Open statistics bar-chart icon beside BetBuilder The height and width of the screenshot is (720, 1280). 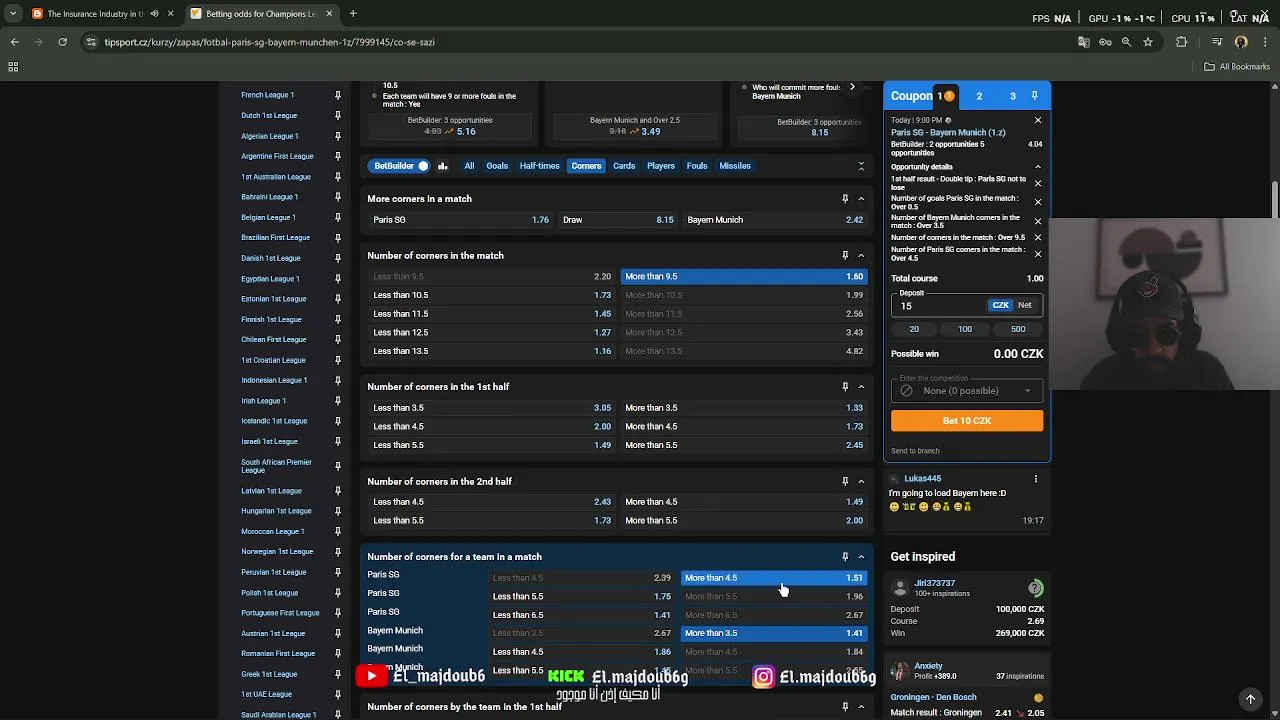pyautogui.click(x=443, y=166)
